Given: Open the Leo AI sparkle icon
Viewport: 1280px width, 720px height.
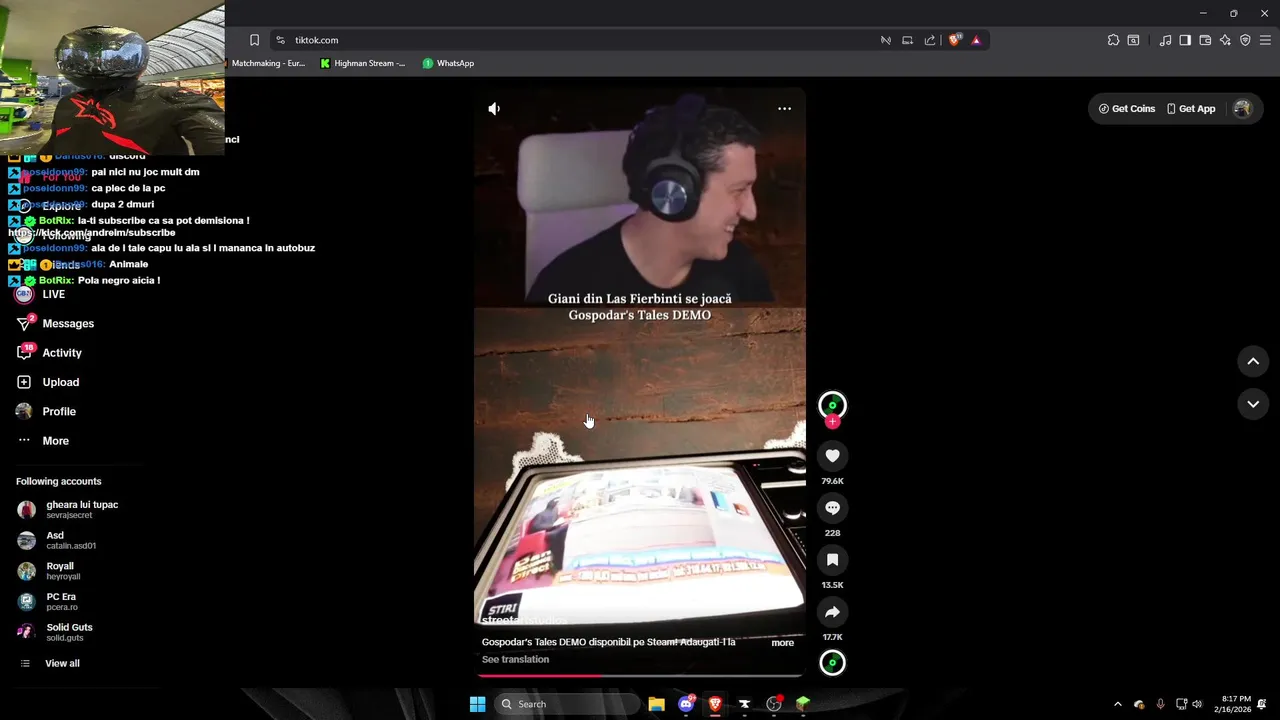Looking at the screenshot, I should click(1225, 40).
